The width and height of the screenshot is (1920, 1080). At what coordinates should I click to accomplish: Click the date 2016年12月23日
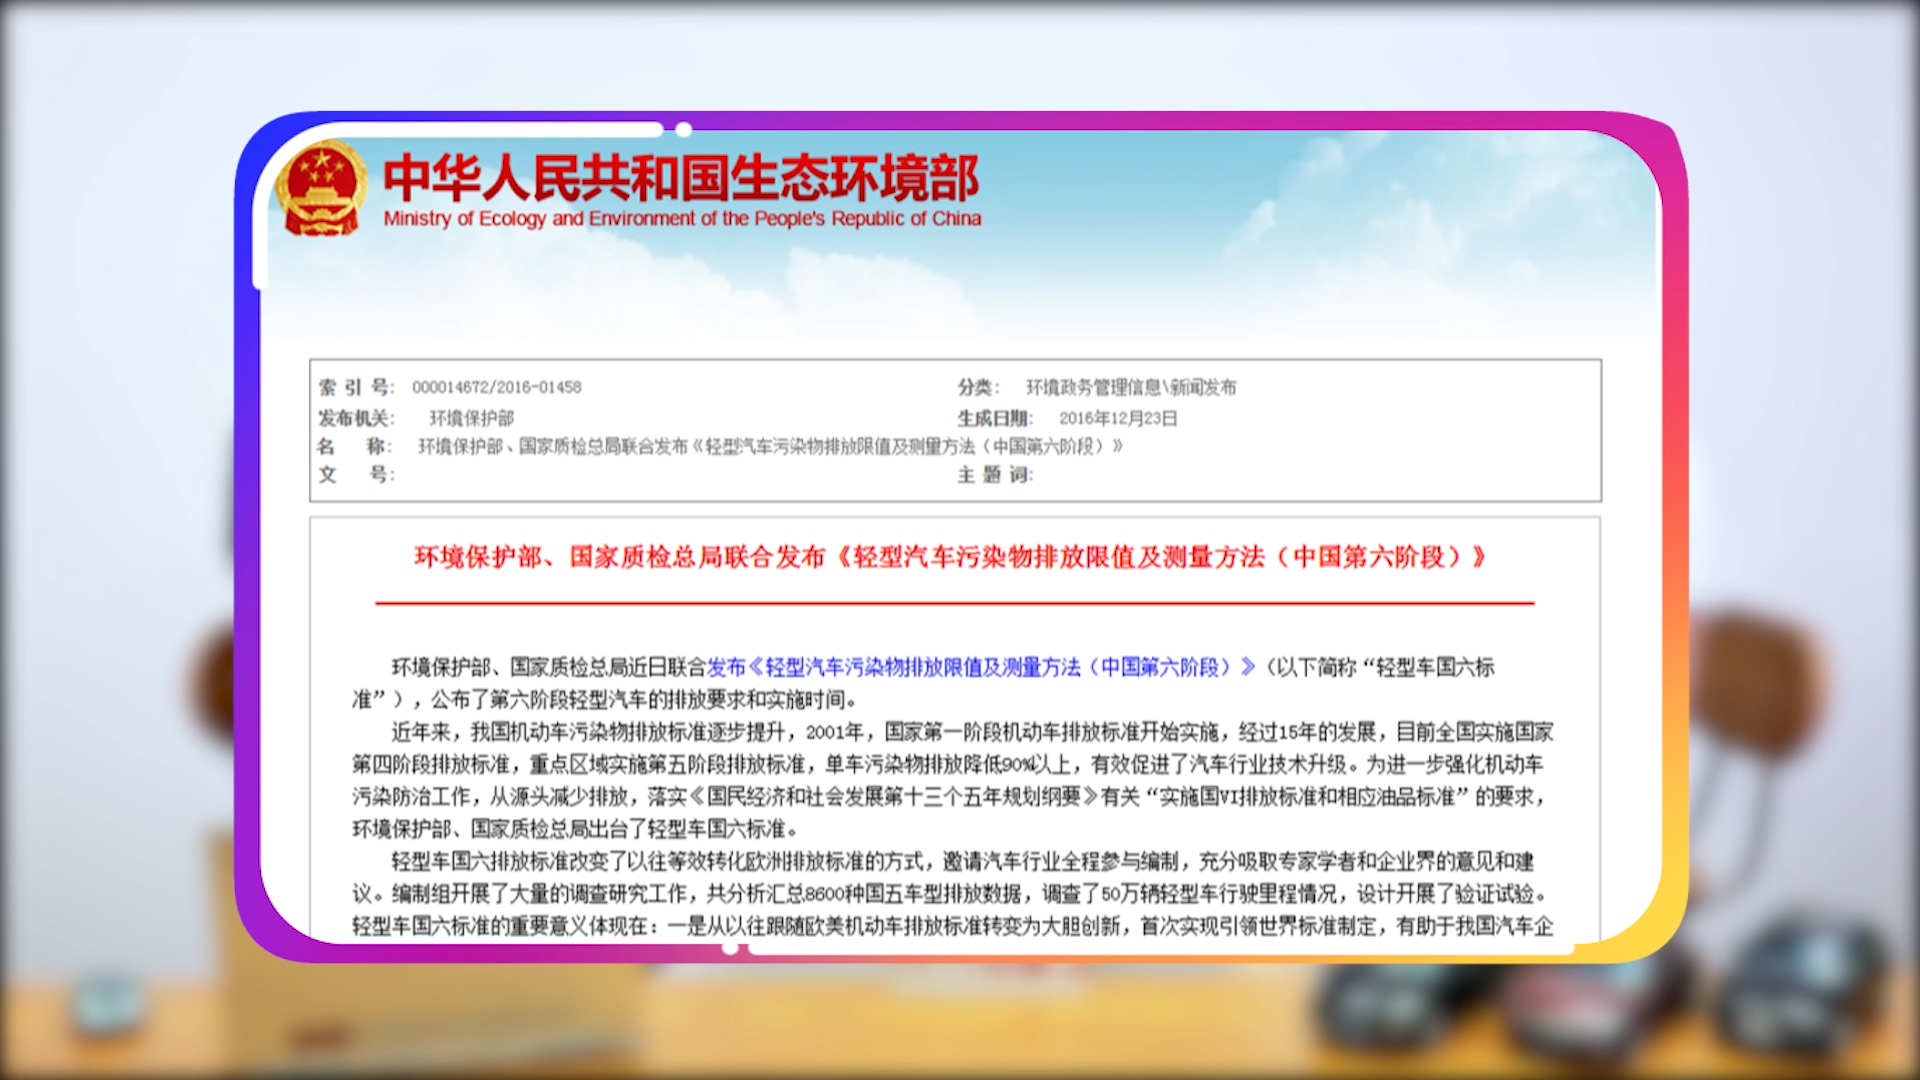click(1118, 418)
